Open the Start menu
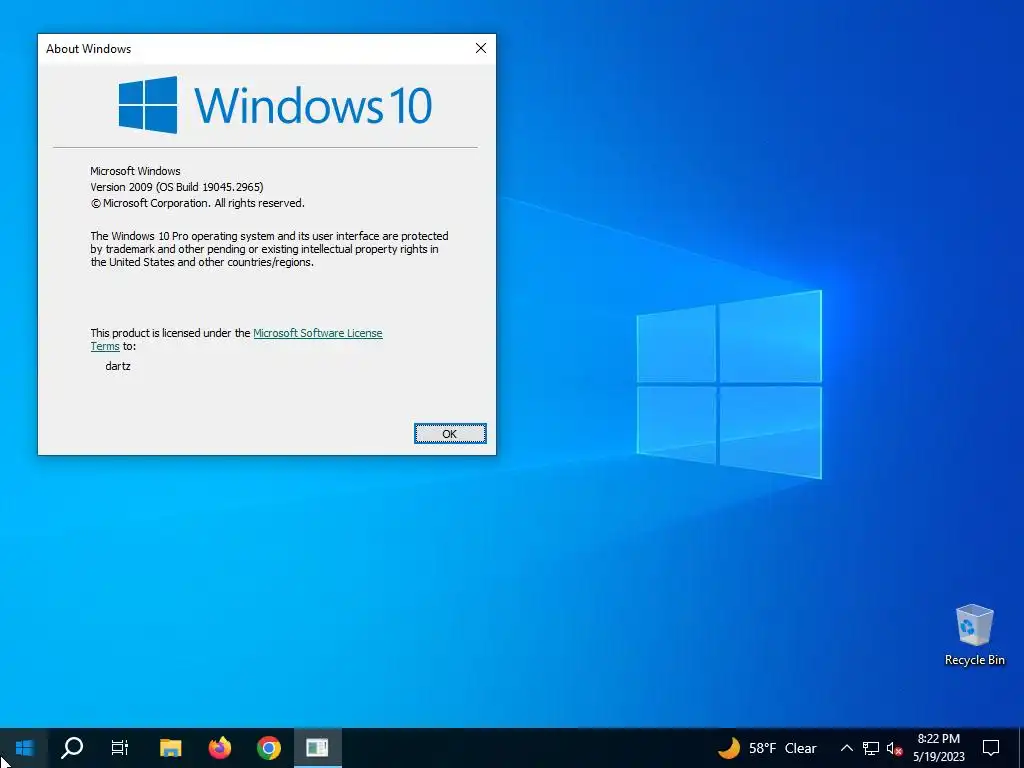 24,748
